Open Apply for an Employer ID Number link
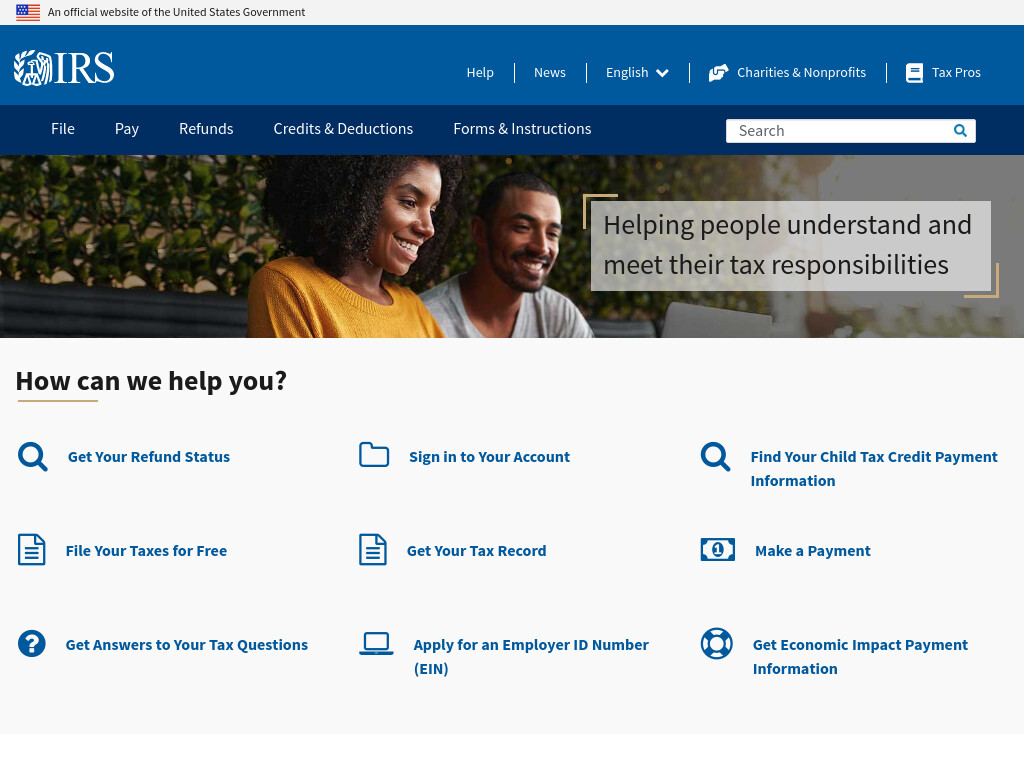This screenshot has width=1024, height=768. click(531, 656)
